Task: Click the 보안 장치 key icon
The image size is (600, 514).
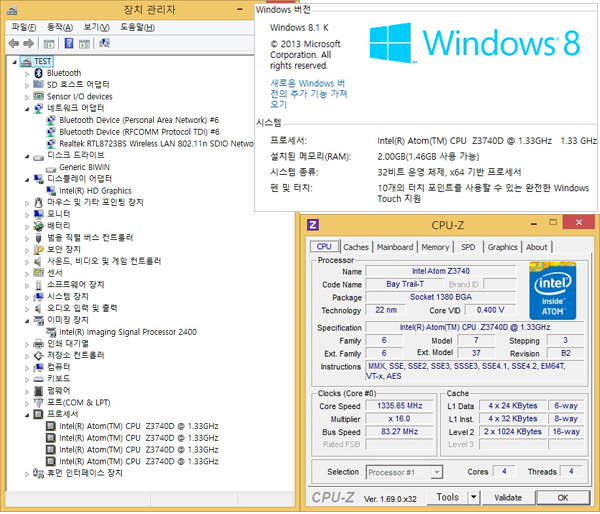Action: (38, 250)
